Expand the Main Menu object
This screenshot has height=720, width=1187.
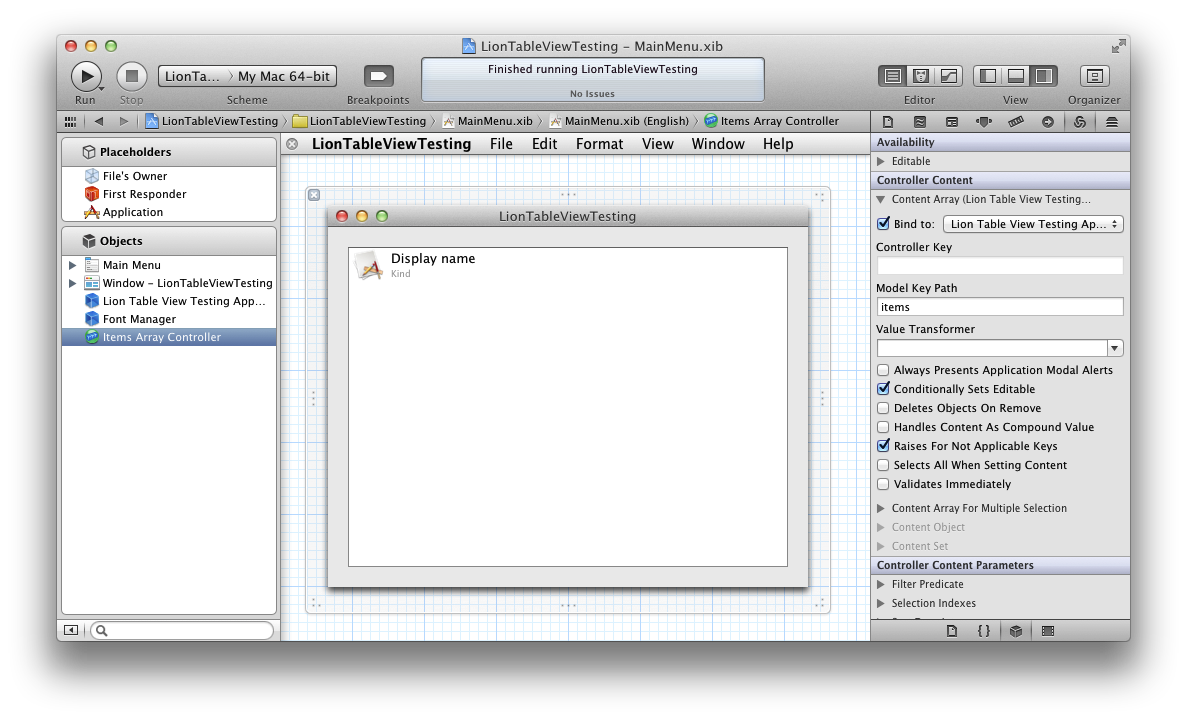[x=73, y=265]
